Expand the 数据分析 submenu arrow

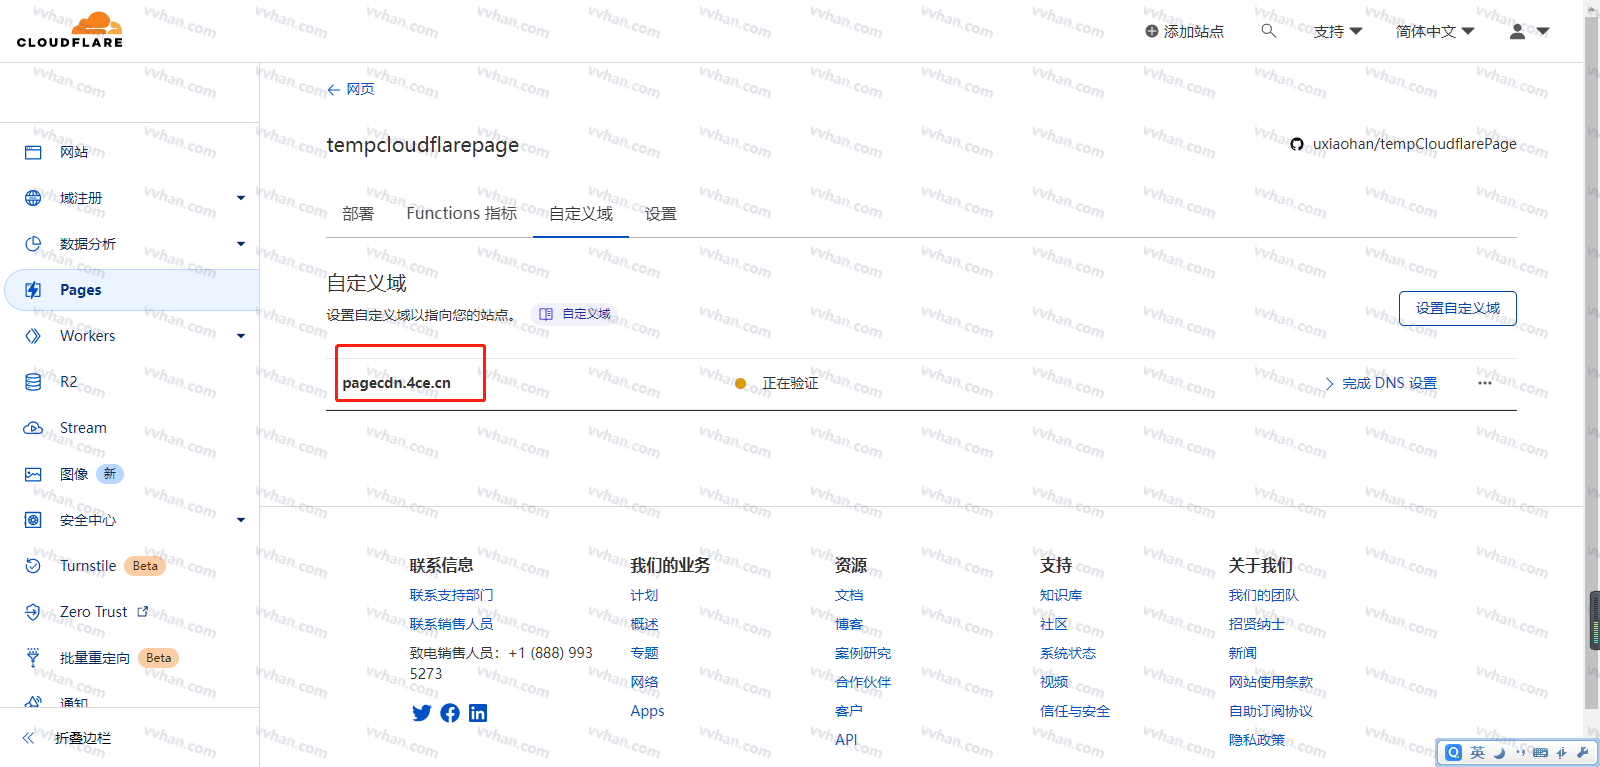pyautogui.click(x=241, y=244)
